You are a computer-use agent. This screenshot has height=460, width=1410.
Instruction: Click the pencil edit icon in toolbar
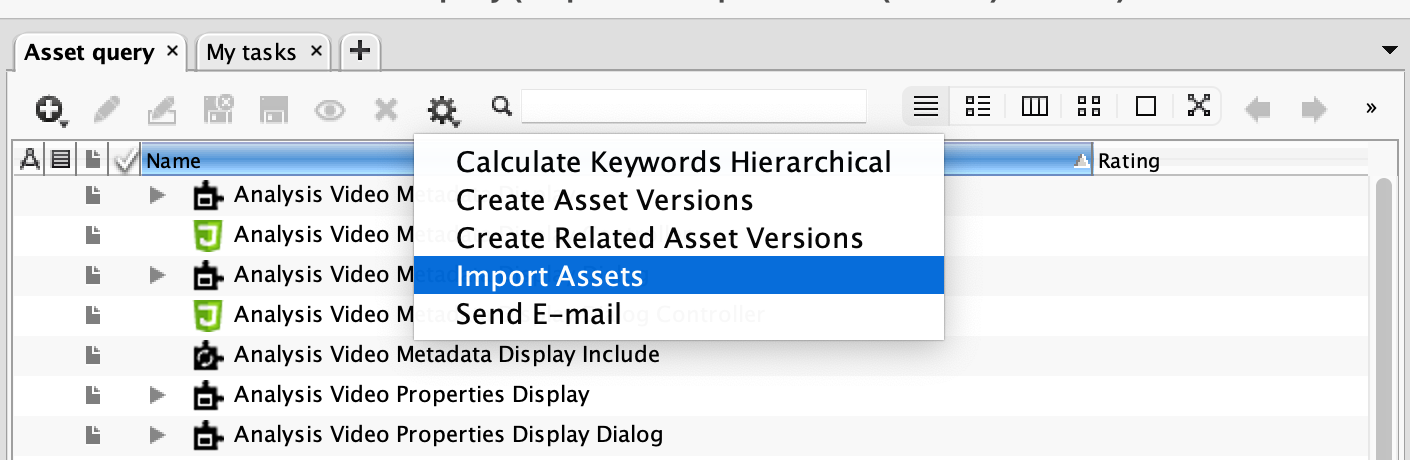click(x=108, y=108)
